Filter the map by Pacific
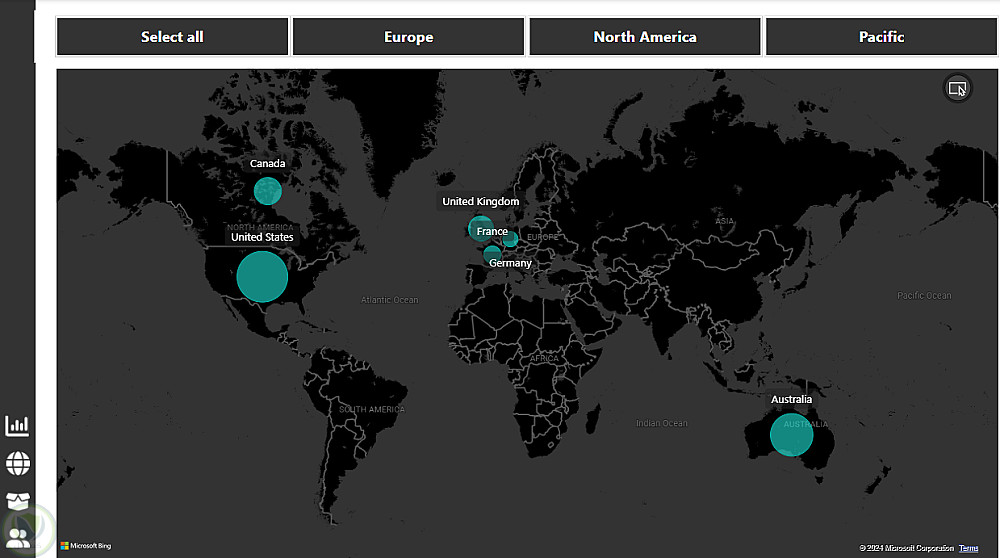 coord(881,37)
